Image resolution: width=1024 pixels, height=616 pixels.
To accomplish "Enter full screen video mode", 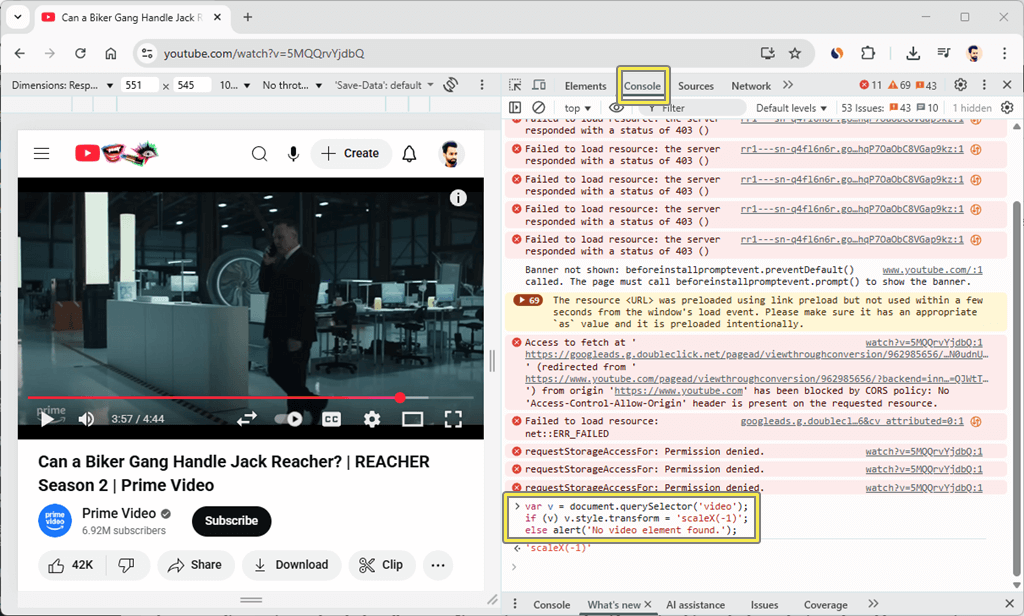I will (x=453, y=419).
